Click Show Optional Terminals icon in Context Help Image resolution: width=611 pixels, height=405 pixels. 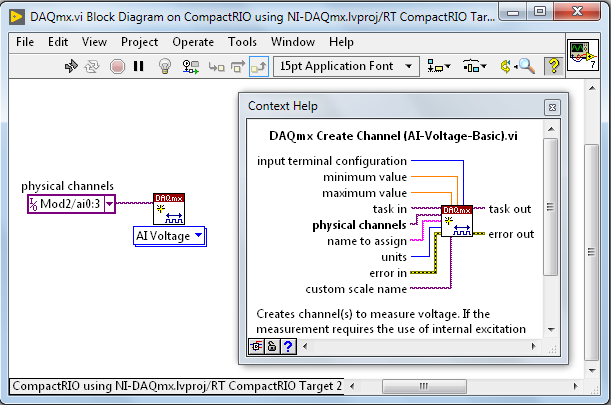click(x=257, y=346)
